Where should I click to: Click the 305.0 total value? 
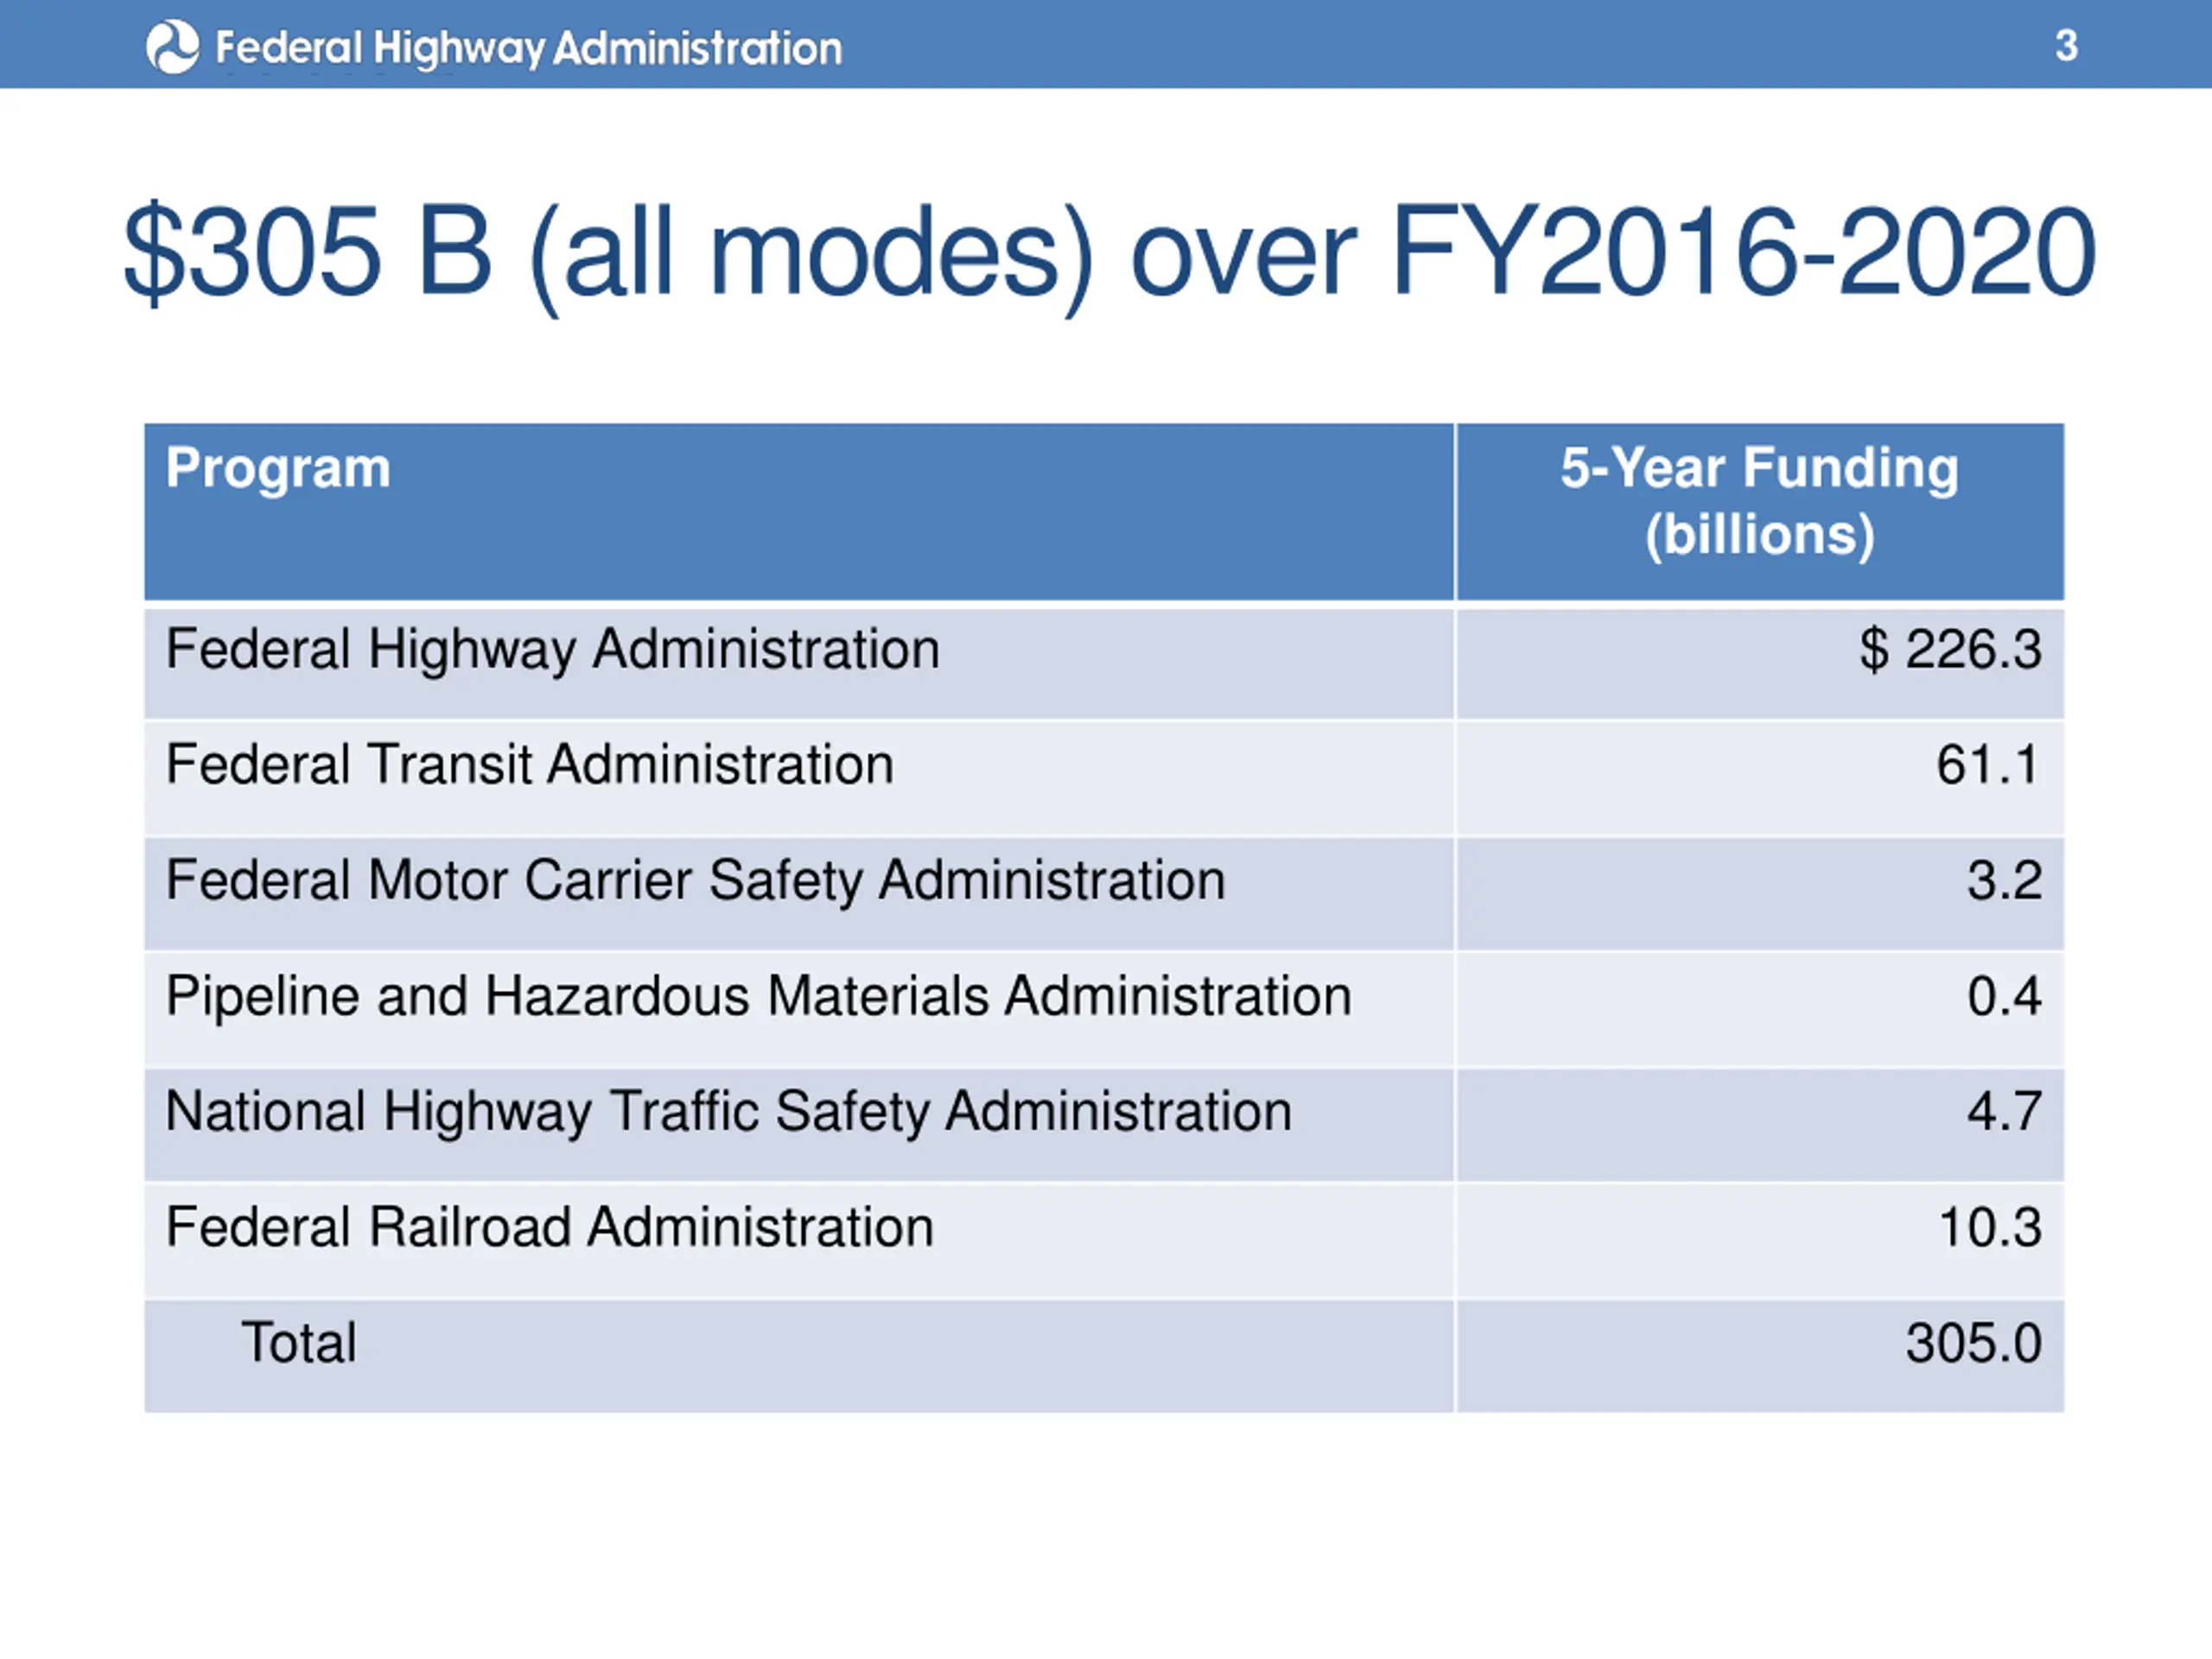tap(1972, 1343)
